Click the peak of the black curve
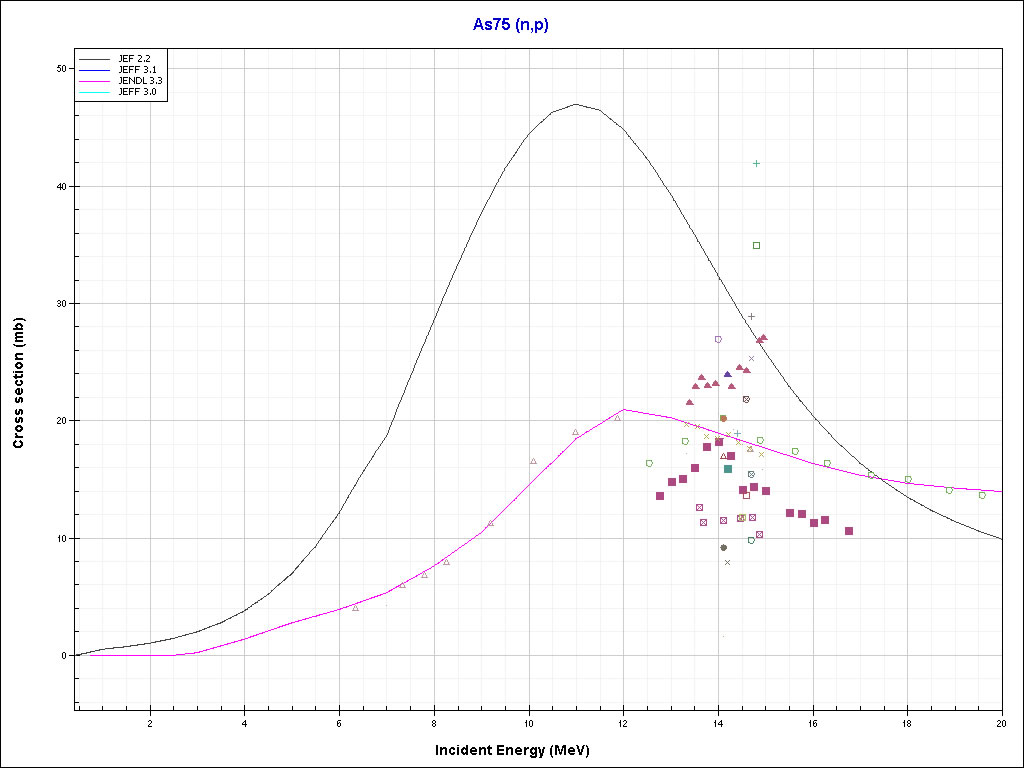The height and width of the screenshot is (768, 1024). (x=575, y=104)
